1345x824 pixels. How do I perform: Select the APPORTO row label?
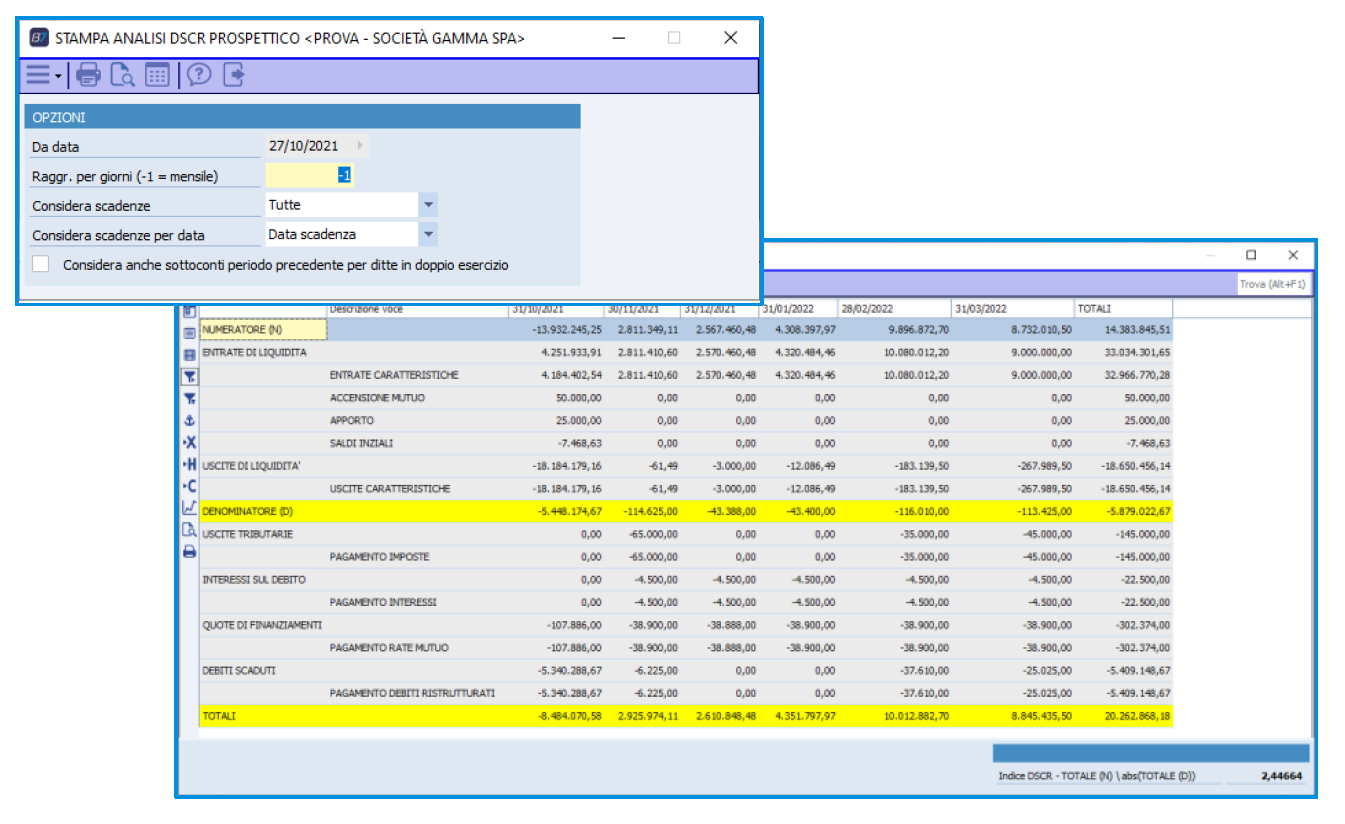point(351,420)
